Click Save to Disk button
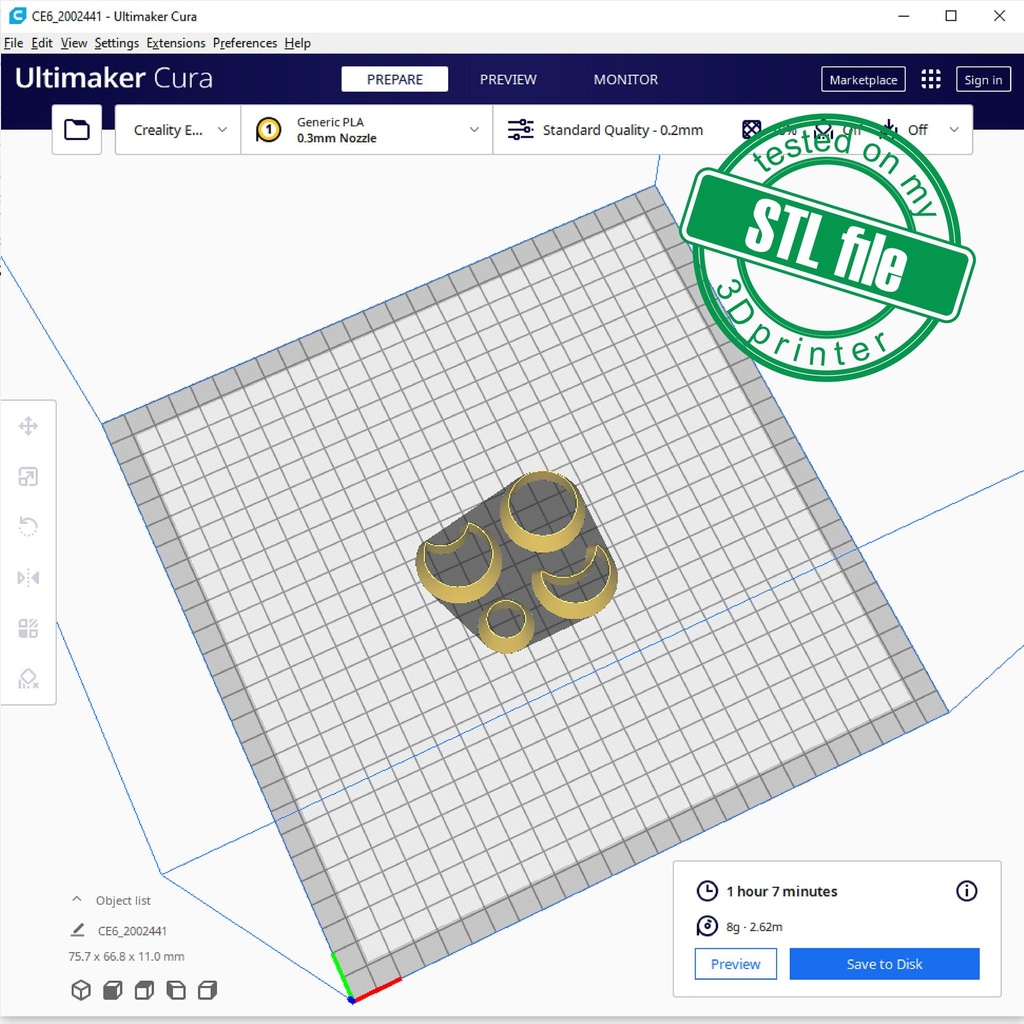This screenshot has height=1024, width=1024. point(884,964)
